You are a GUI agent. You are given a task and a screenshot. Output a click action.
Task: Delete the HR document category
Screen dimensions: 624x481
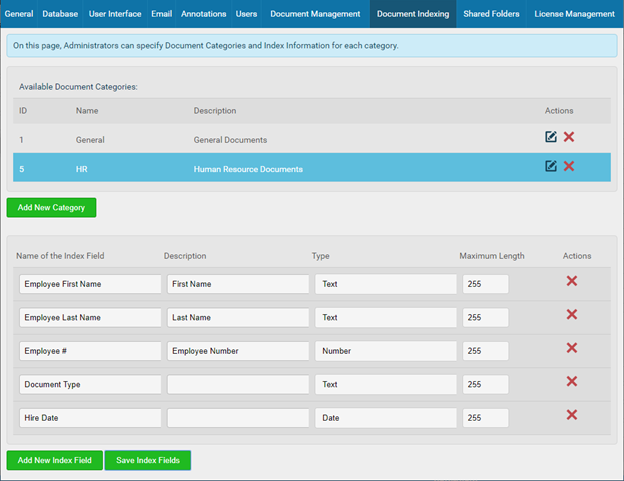569,166
